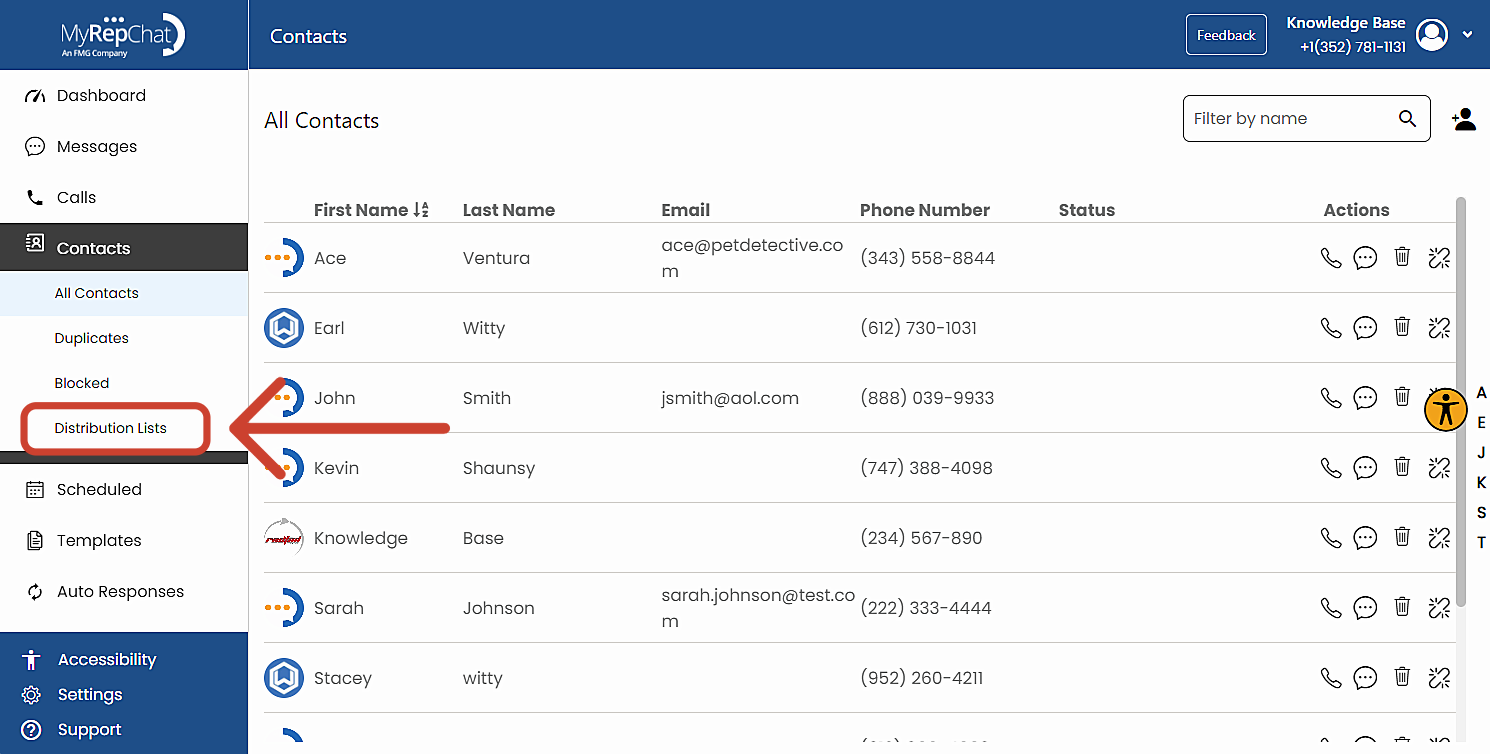
Task: Click the user profile avatar icon
Action: tap(1431, 34)
